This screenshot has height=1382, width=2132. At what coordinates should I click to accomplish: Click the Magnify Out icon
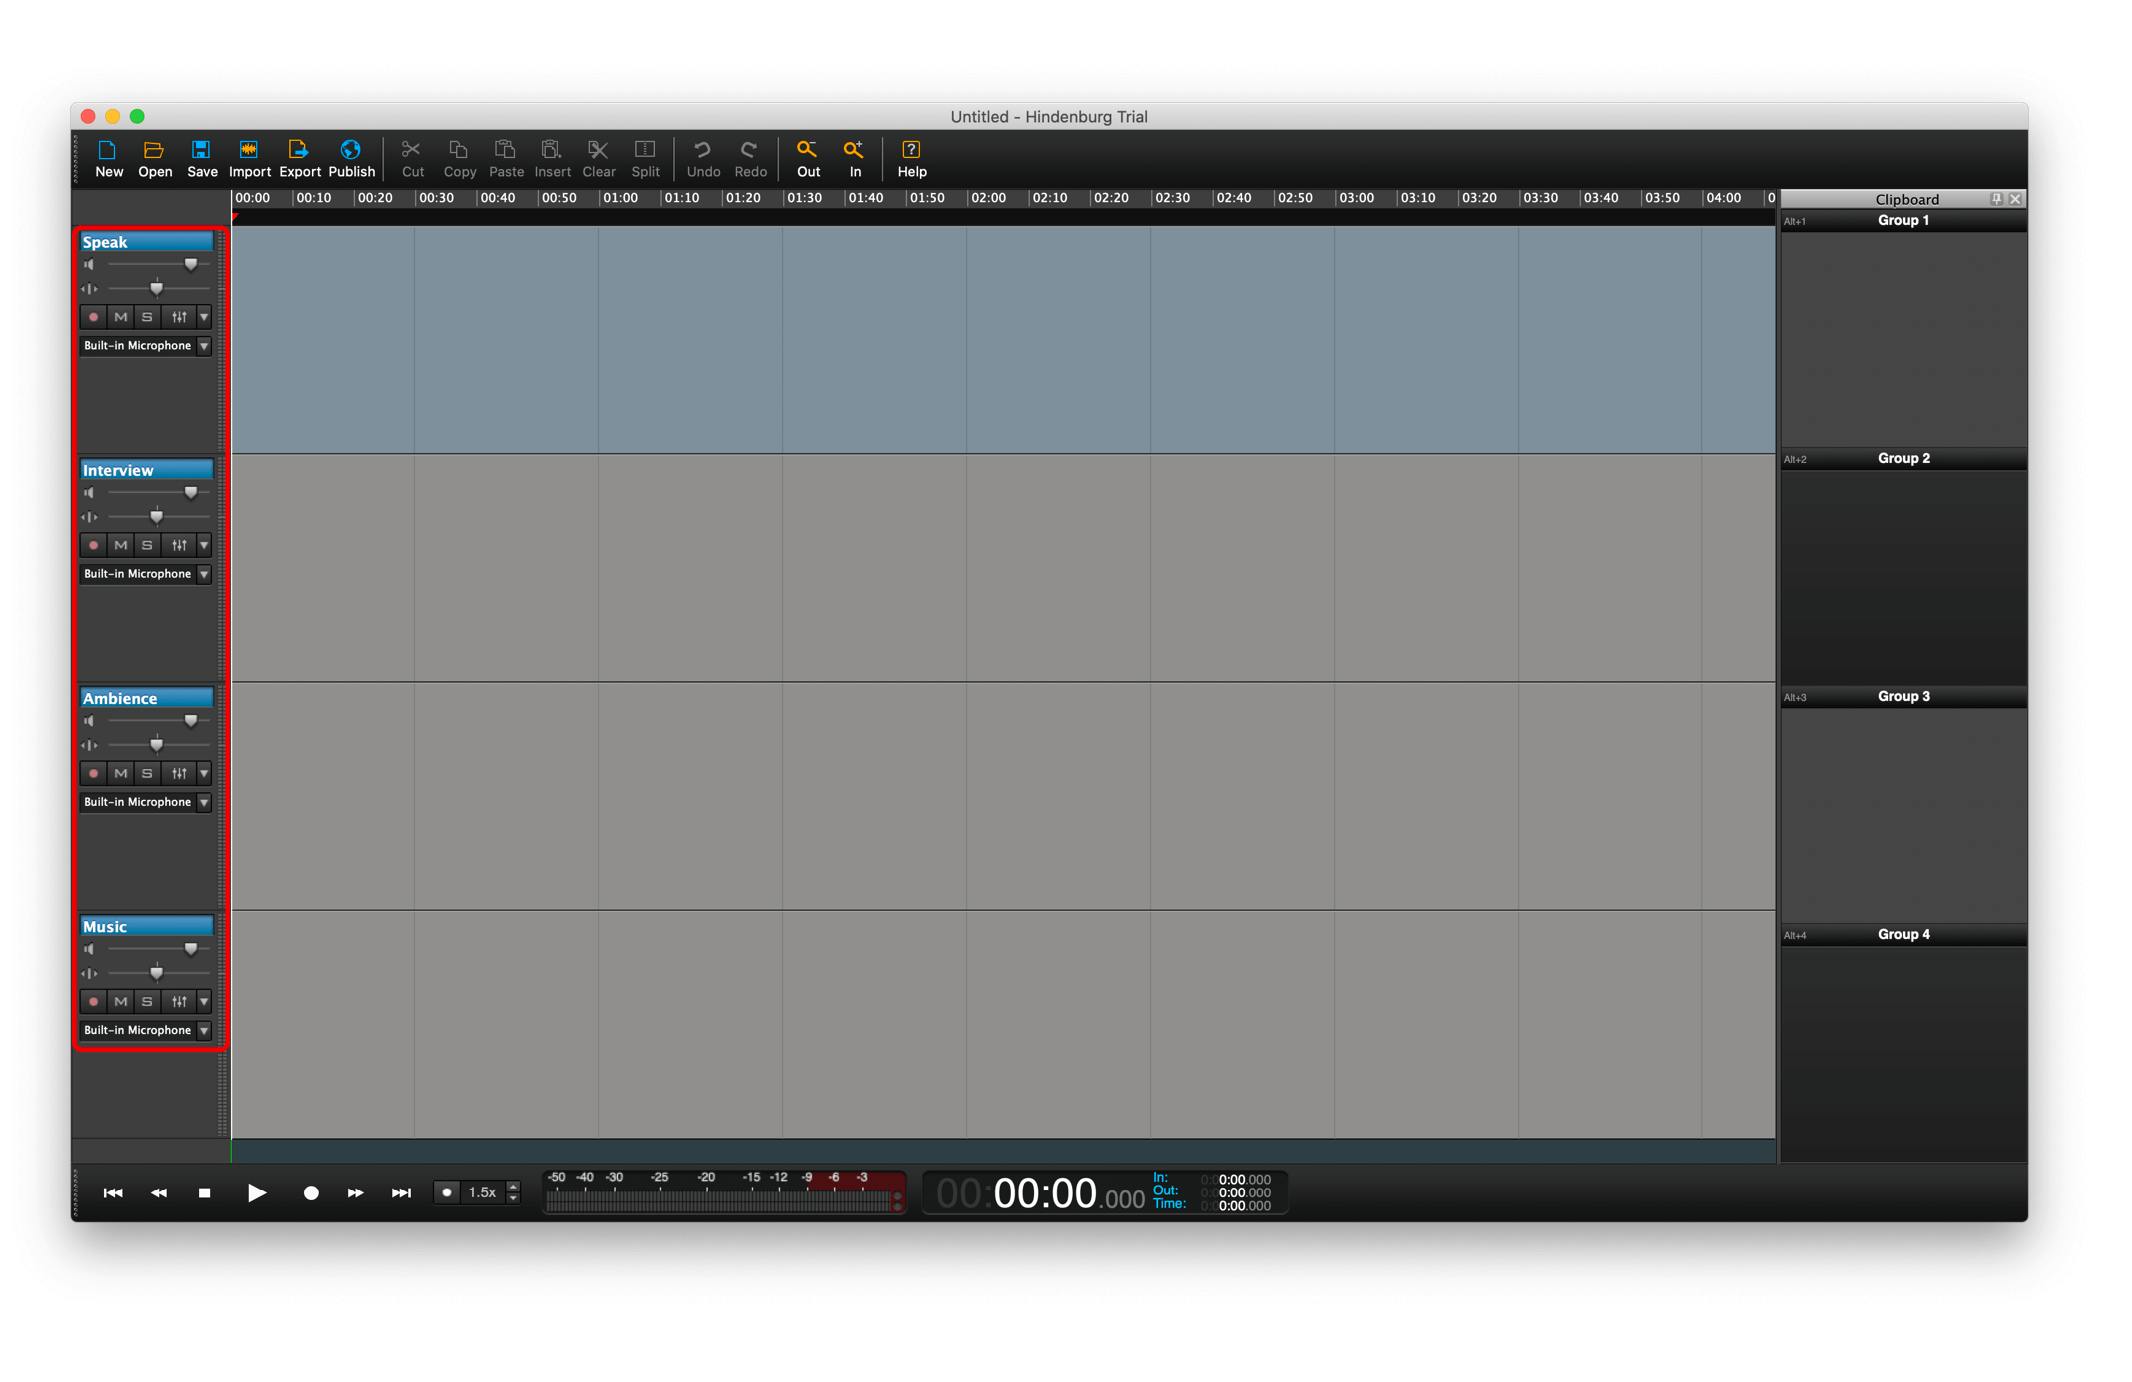click(807, 158)
